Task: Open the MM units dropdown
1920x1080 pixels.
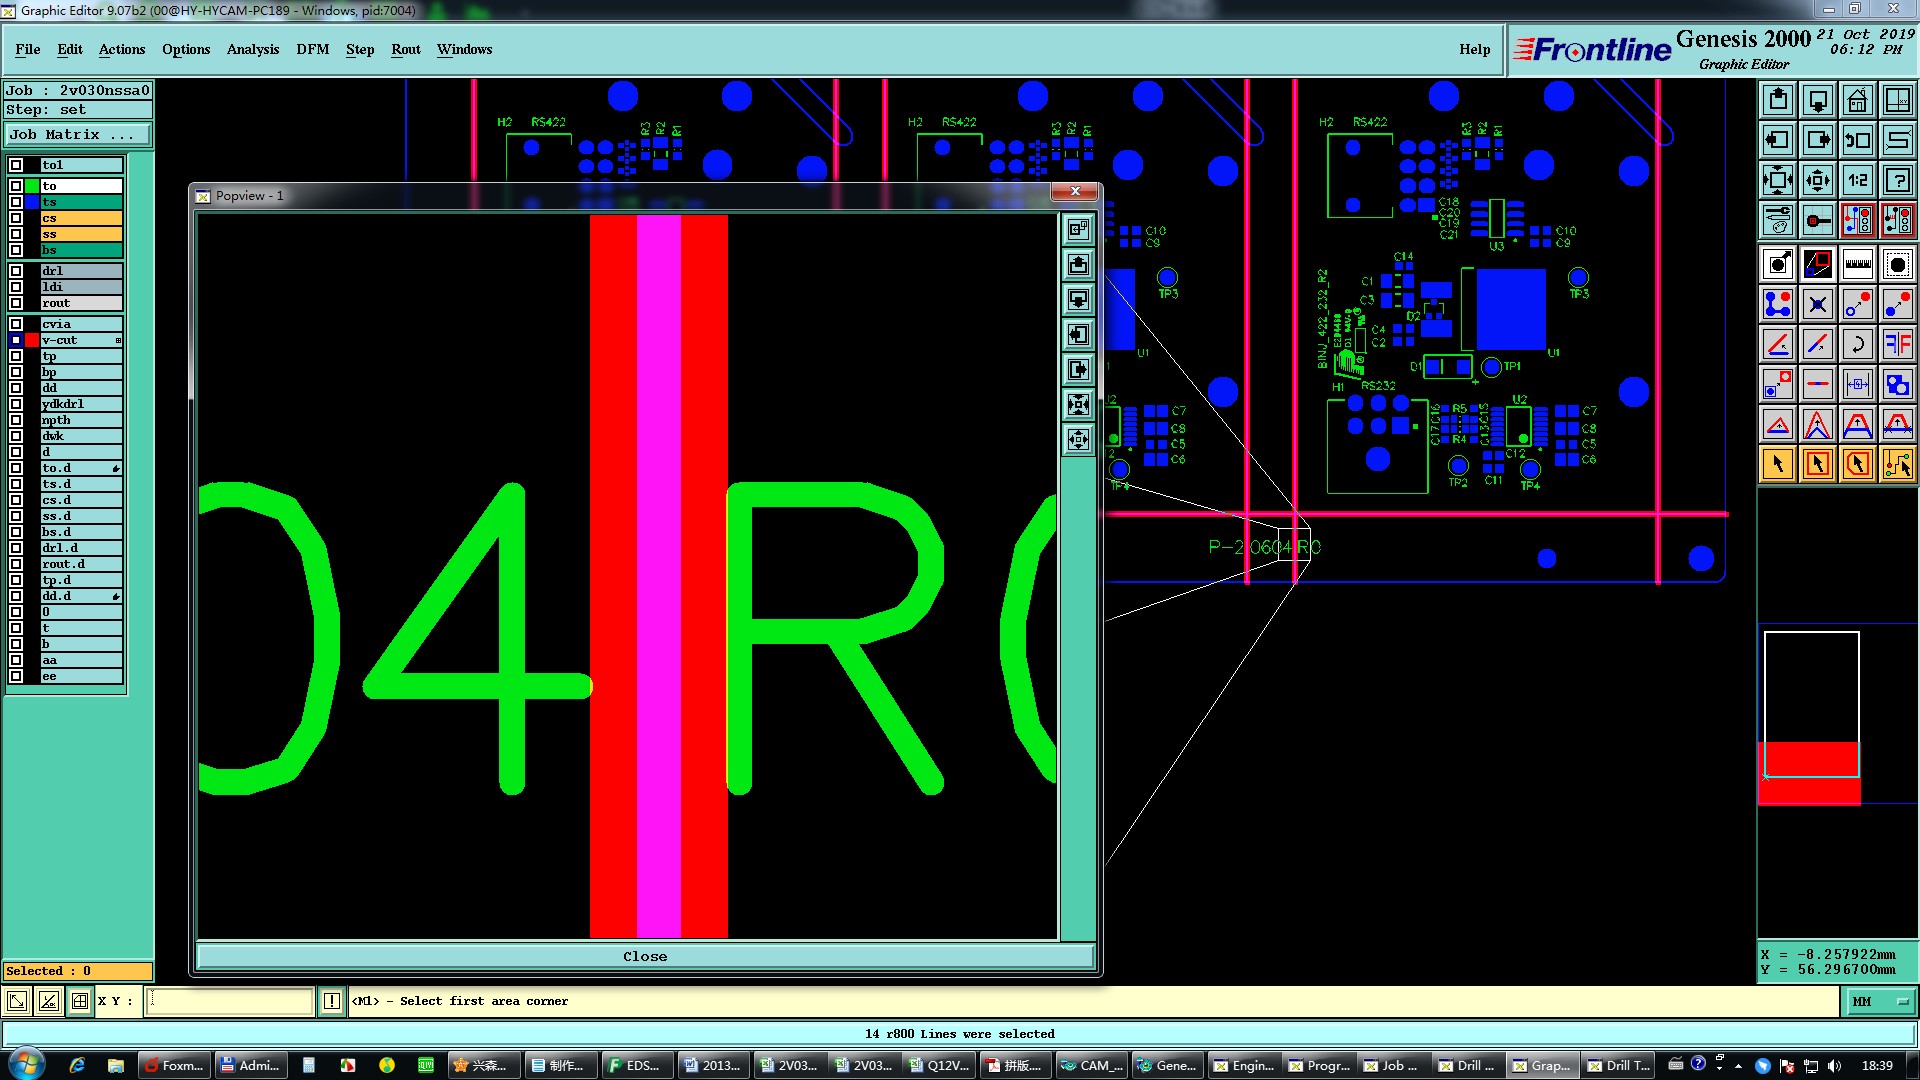Action: coord(1879,1001)
